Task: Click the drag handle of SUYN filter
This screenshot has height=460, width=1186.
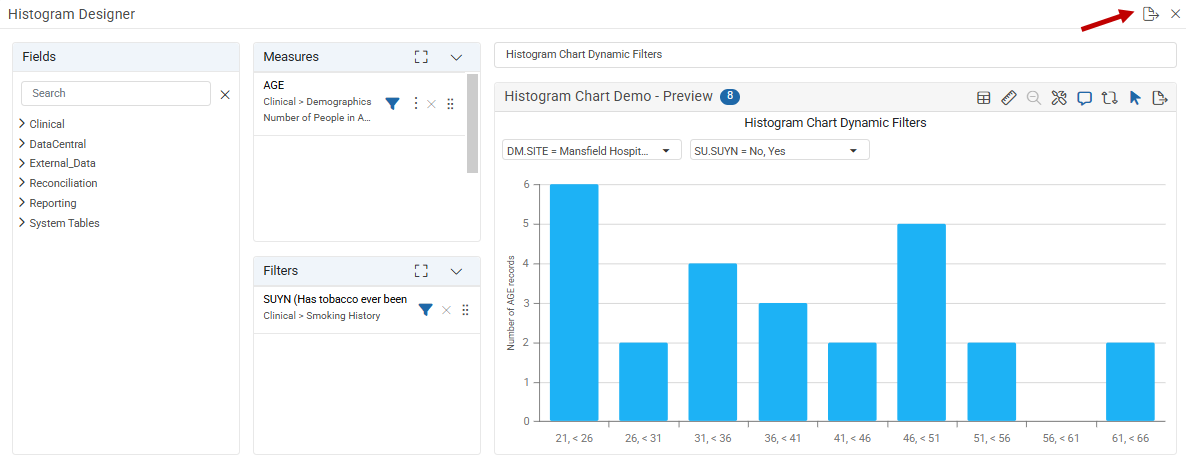Action: [465, 309]
